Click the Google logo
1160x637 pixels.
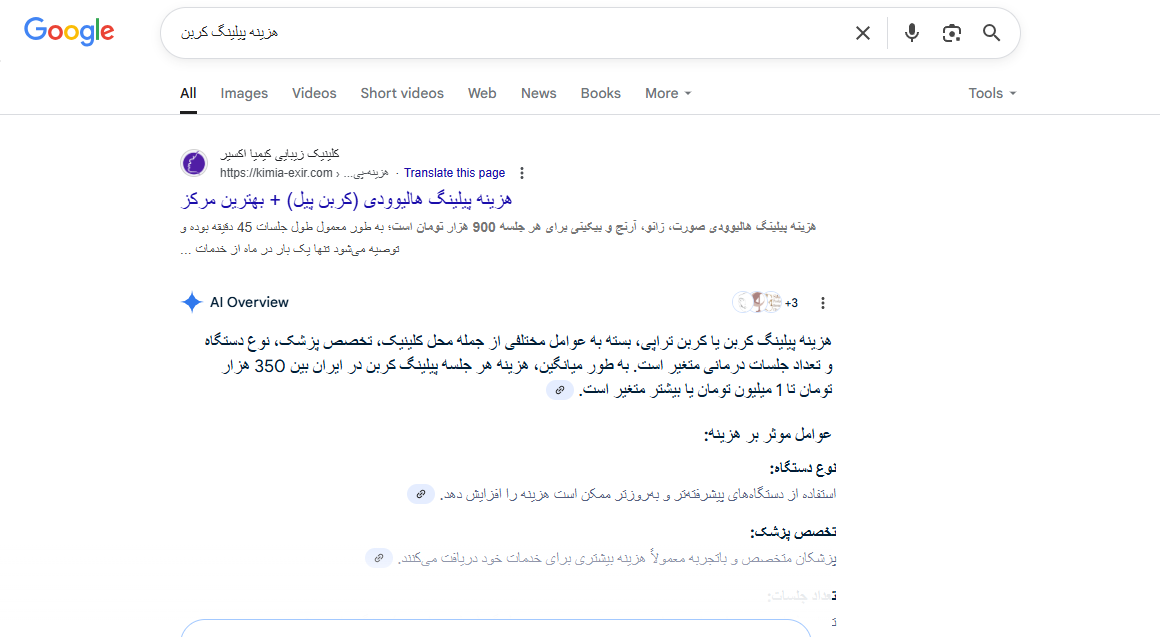(x=69, y=32)
